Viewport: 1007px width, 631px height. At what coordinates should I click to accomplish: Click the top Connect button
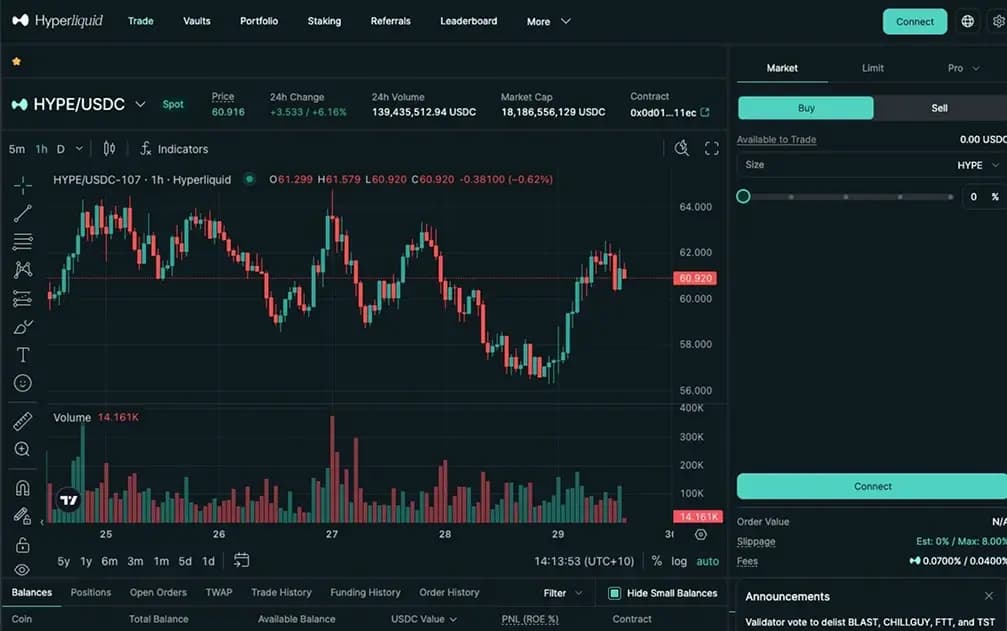coord(915,21)
